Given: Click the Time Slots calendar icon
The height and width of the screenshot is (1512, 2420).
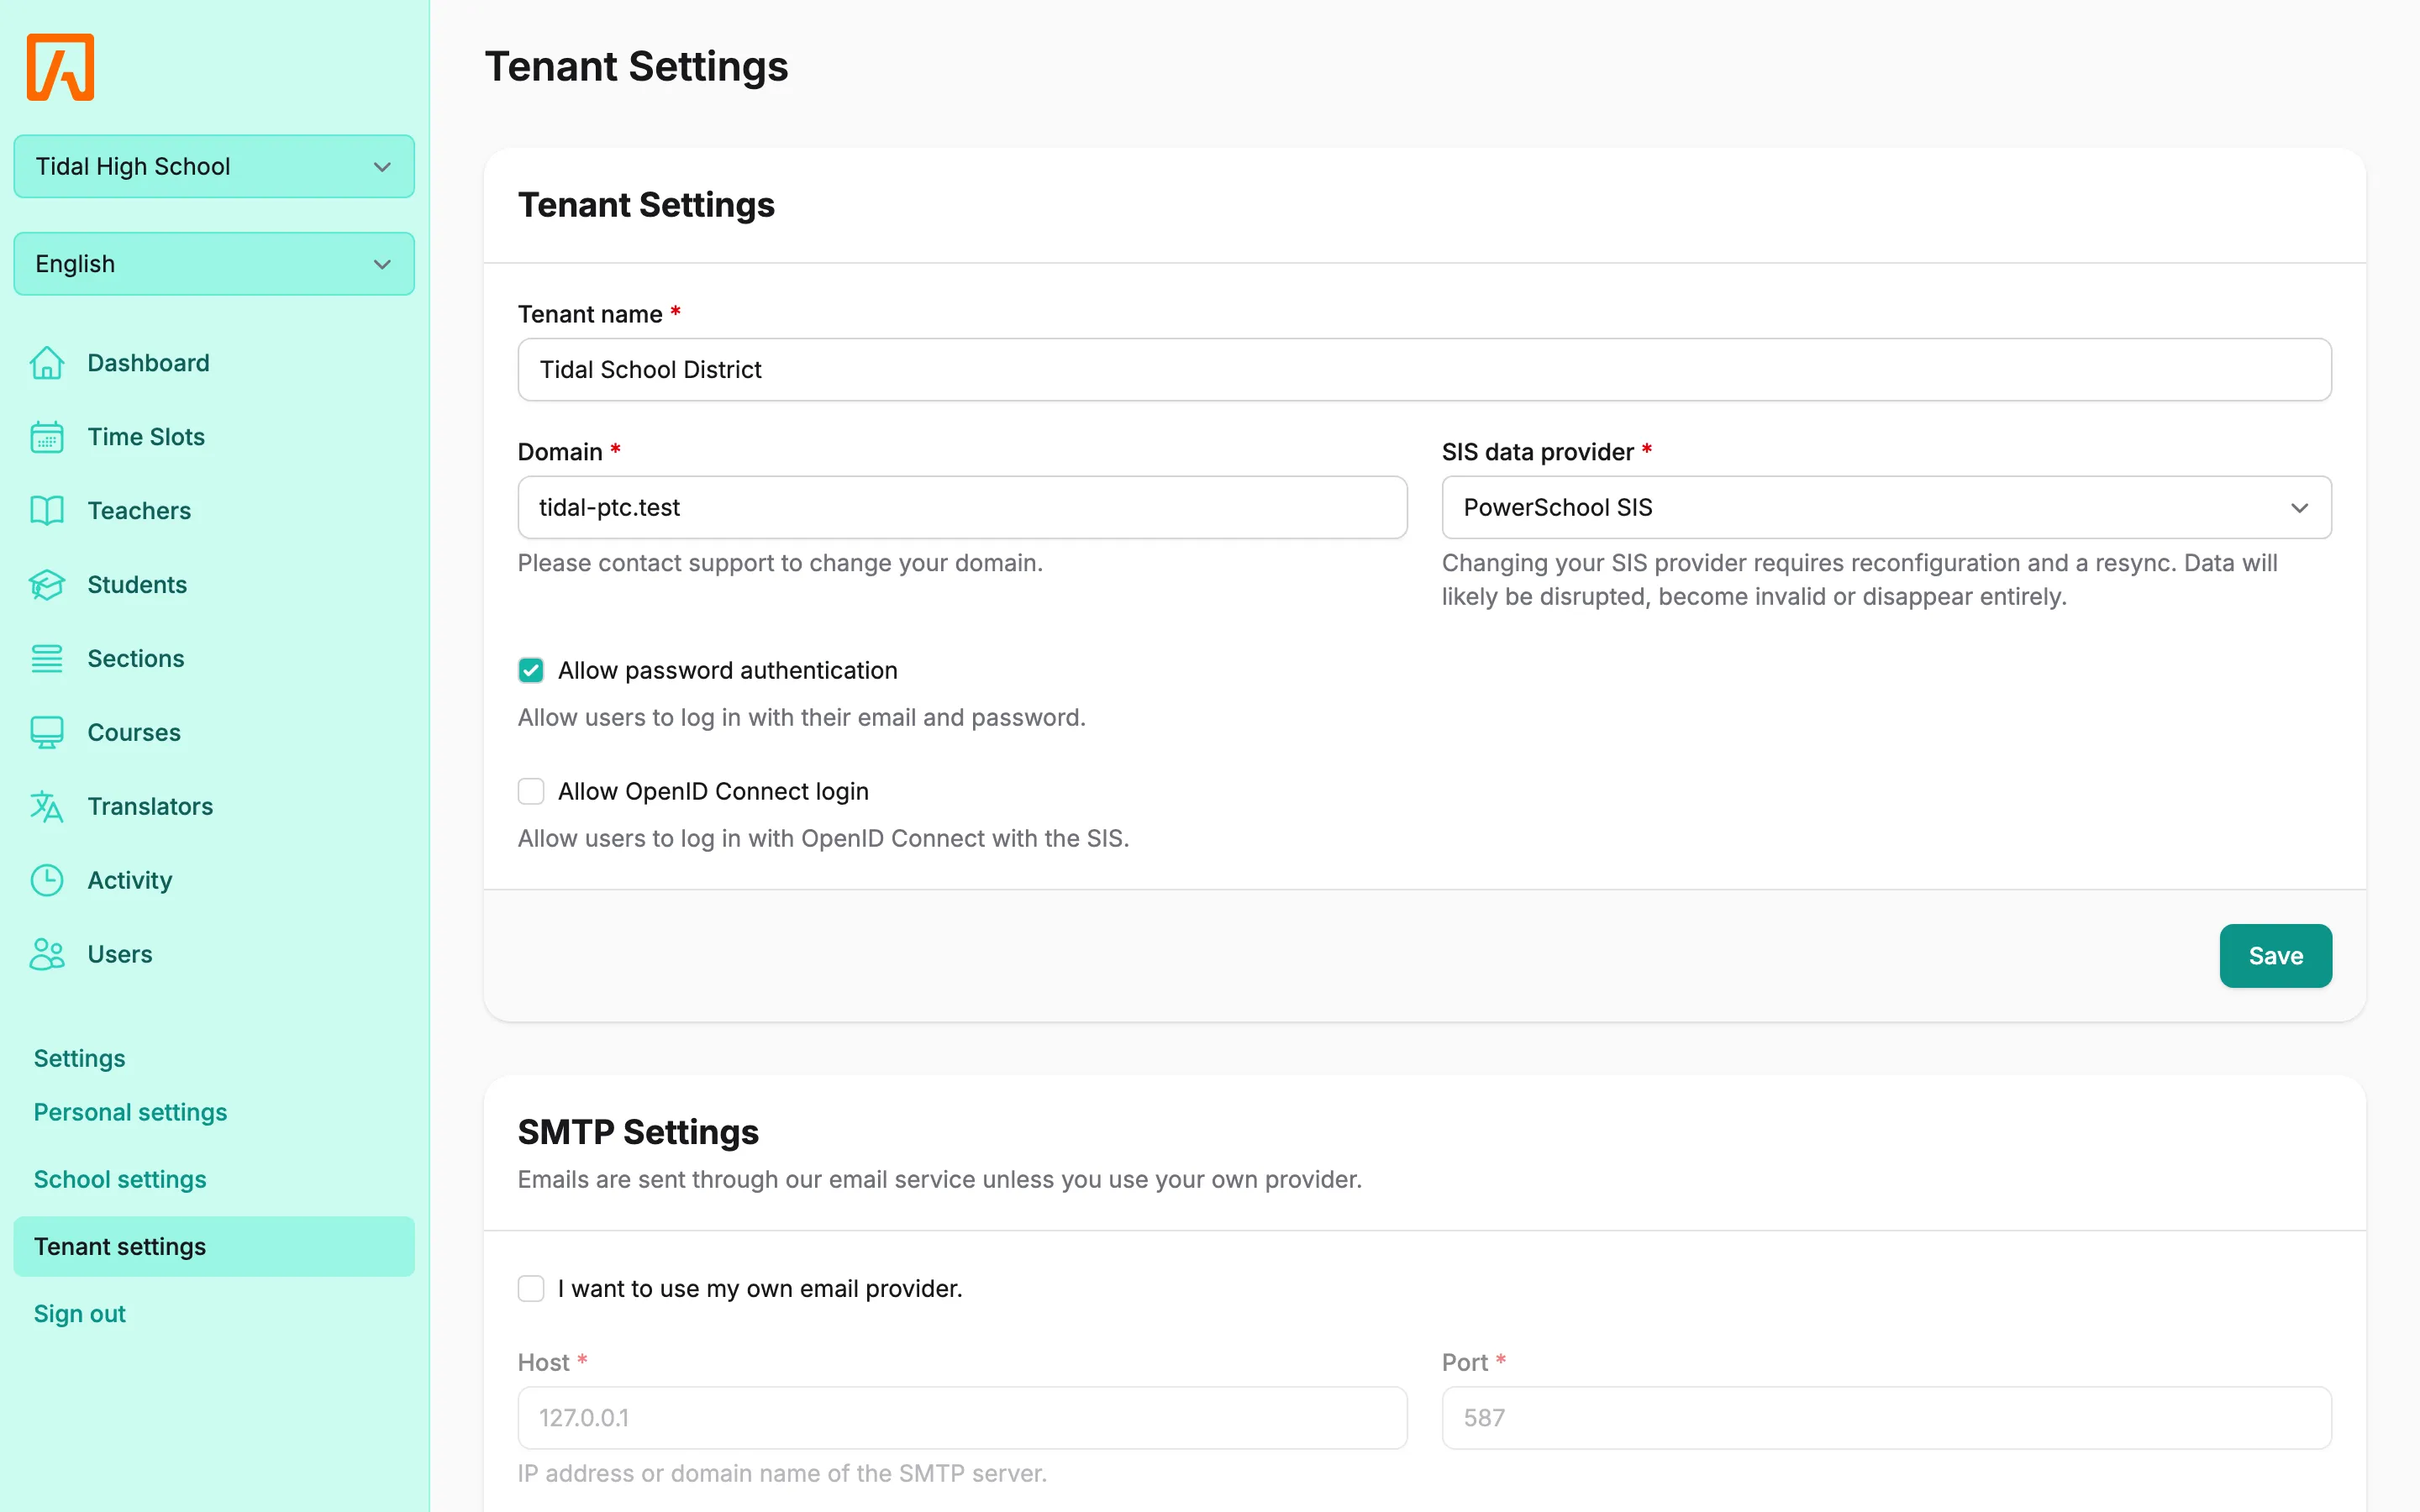Looking at the screenshot, I should pos(46,437).
